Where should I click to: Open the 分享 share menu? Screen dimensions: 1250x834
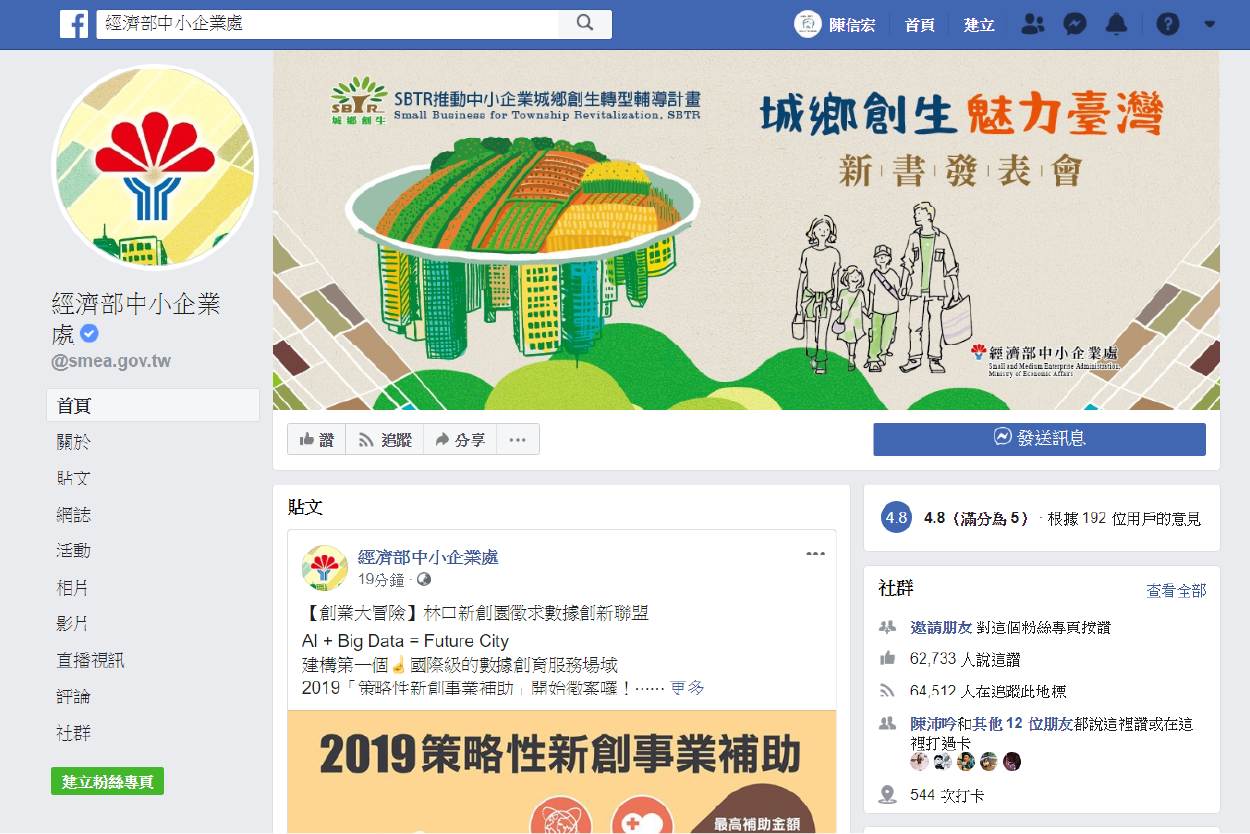click(x=460, y=439)
